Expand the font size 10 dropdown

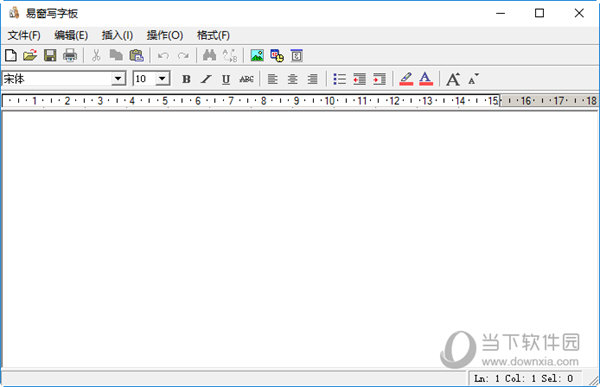(162, 79)
